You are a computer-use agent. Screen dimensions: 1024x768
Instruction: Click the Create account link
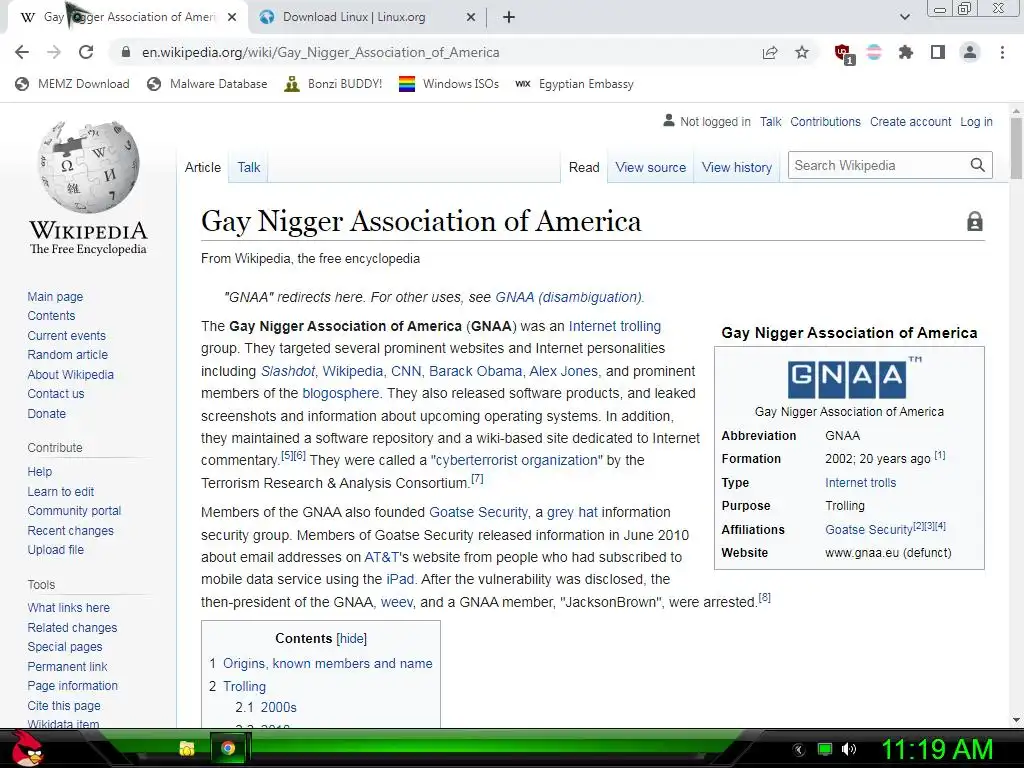point(910,121)
